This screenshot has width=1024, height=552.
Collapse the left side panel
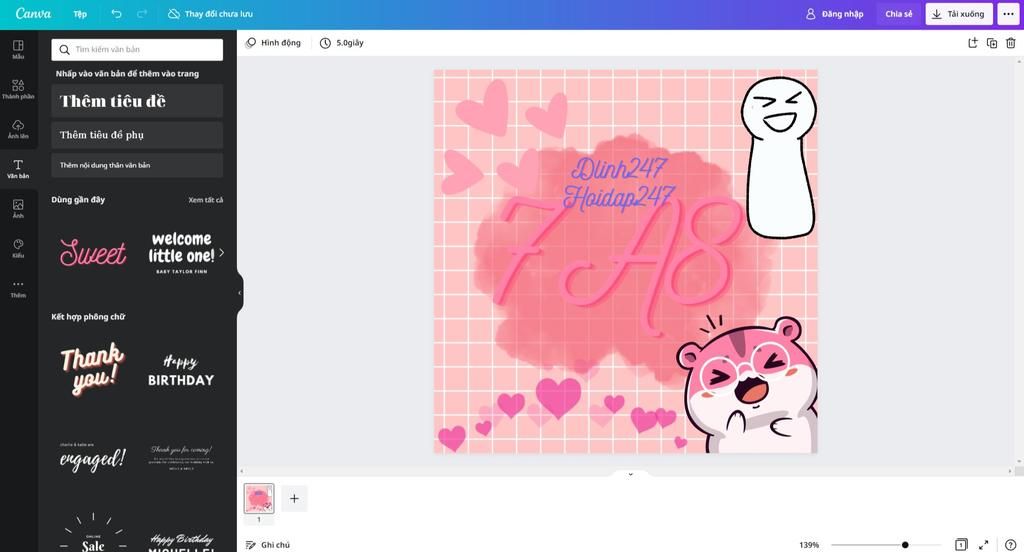[x=240, y=293]
